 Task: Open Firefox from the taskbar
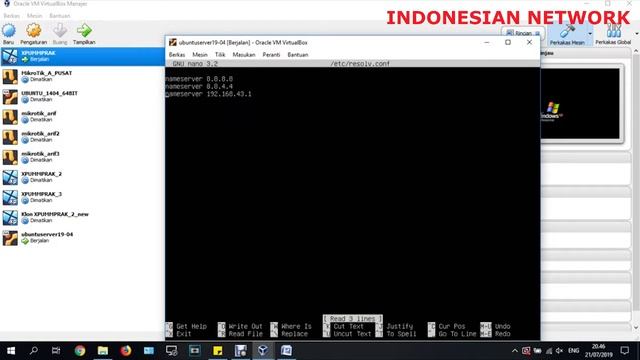tap(126, 351)
